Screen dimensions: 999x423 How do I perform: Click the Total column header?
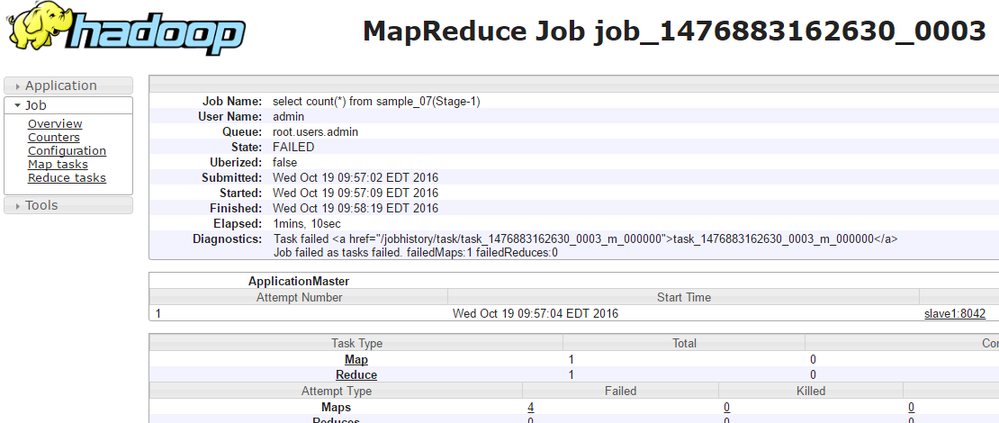click(x=684, y=343)
